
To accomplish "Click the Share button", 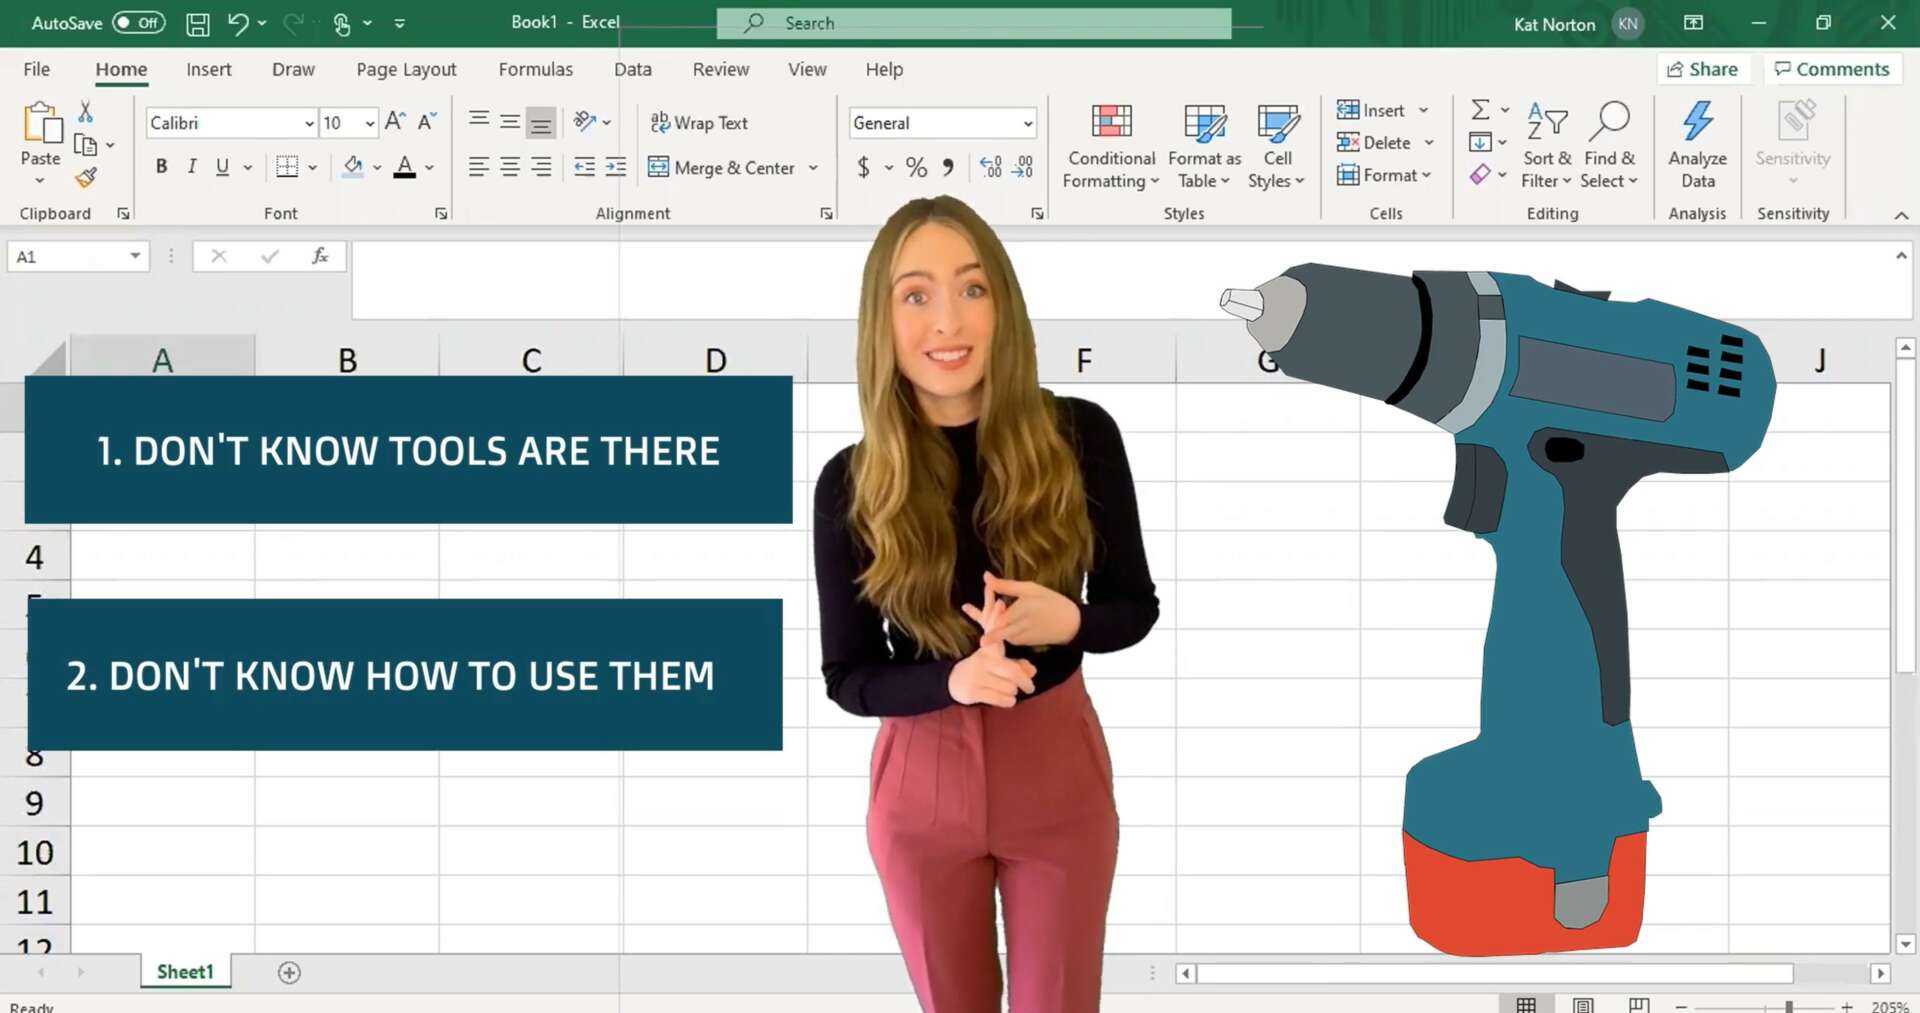I will point(1702,69).
